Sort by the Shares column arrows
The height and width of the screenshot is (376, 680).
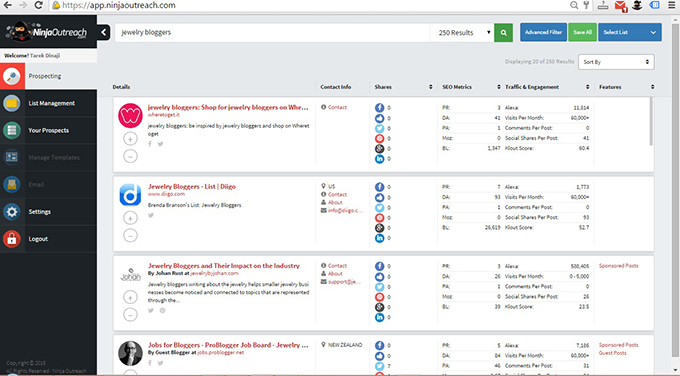pyautogui.click(x=431, y=87)
